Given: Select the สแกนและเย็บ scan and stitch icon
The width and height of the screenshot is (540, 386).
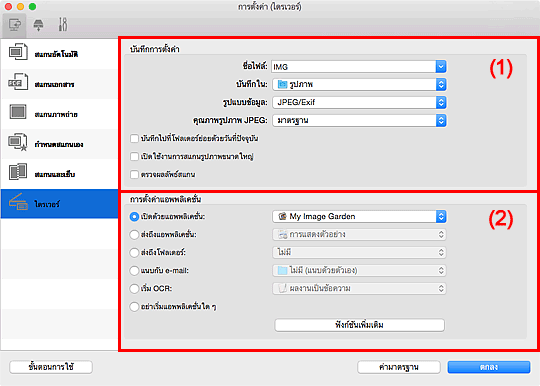Looking at the screenshot, I should click(18, 172).
